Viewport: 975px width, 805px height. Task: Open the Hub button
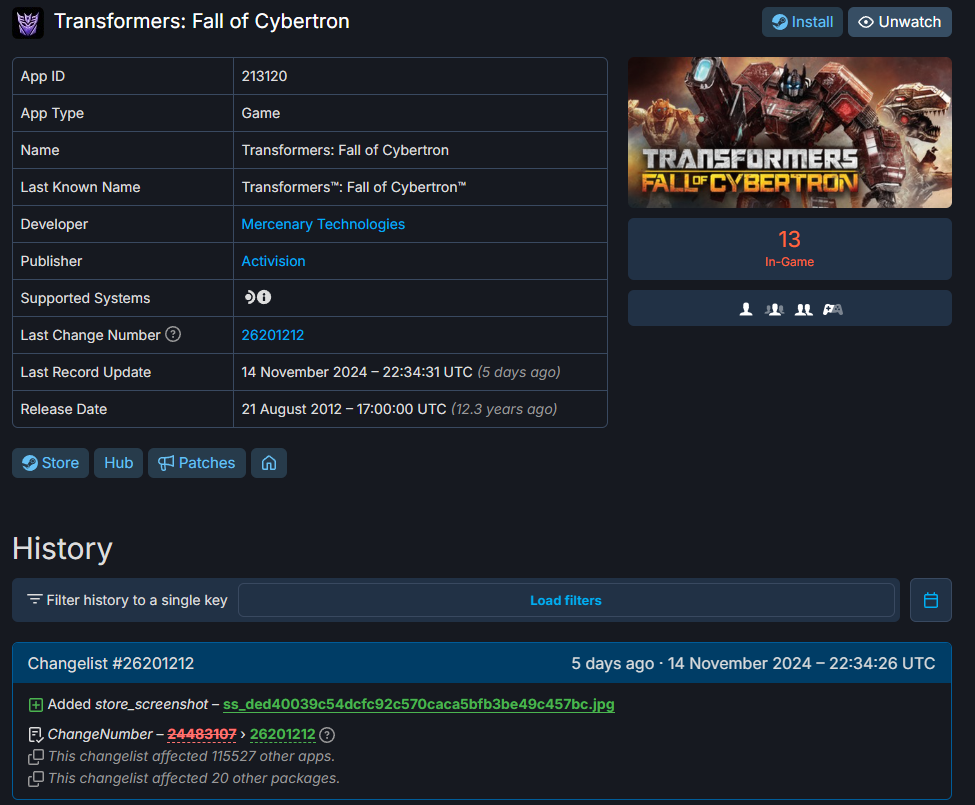coord(118,463)
